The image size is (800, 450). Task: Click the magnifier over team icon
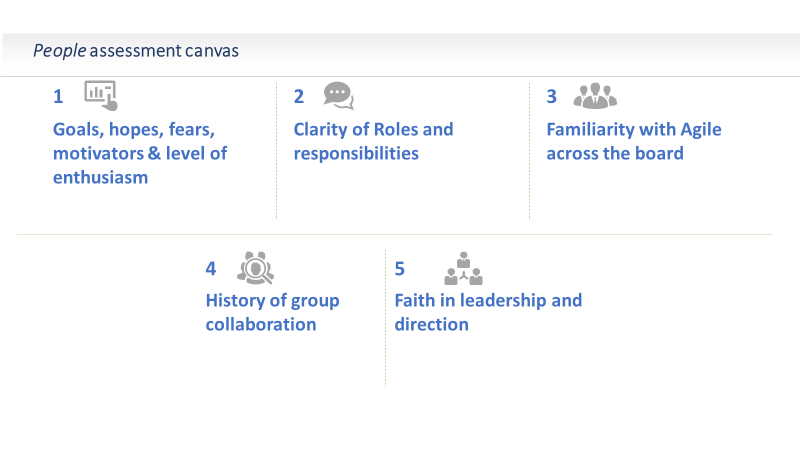pos(255,267)
